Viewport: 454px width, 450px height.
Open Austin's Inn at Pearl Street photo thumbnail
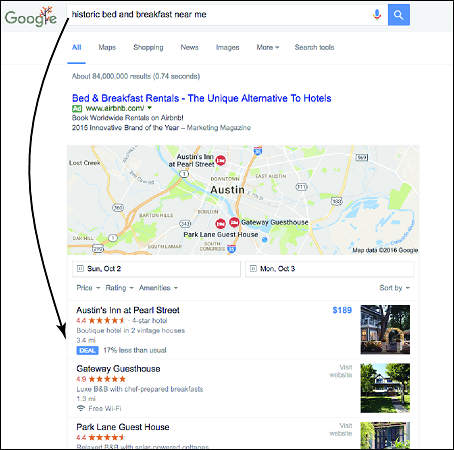[x=385, y=329]
